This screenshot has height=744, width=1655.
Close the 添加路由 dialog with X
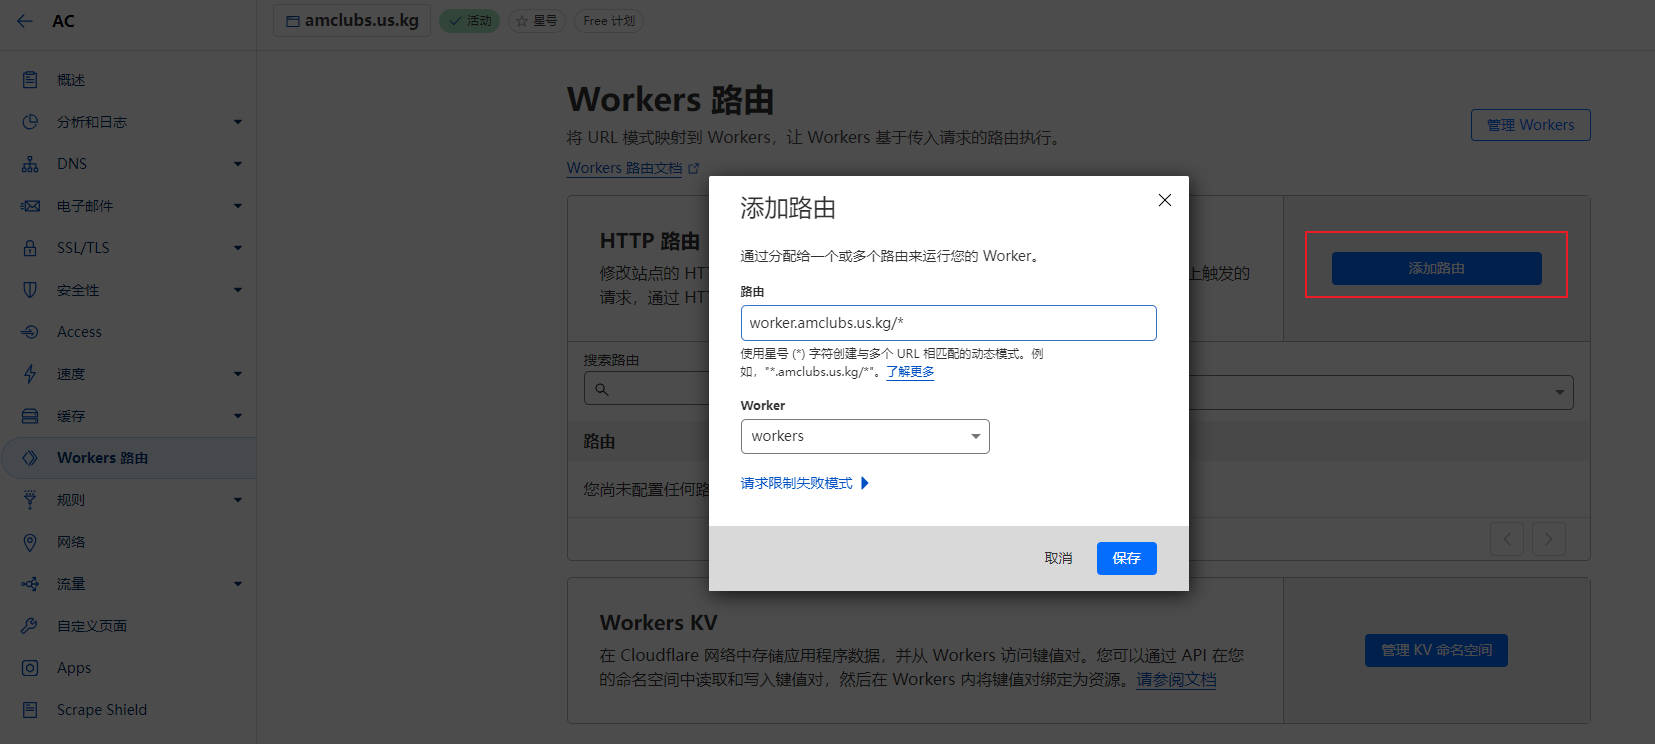coord(1164,200)
